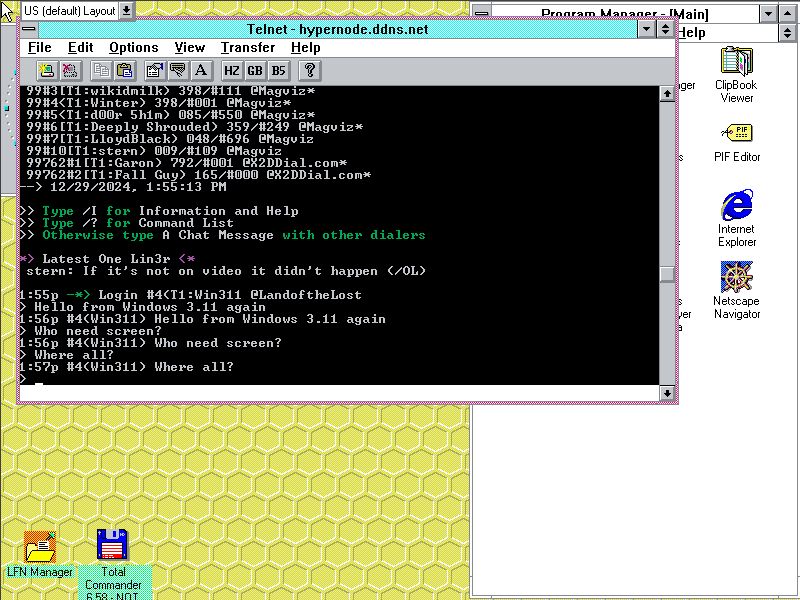Click the Copy toolbar icon
Image resolution: width=800 pixels, height=600 pixels.
pos(101,70)
